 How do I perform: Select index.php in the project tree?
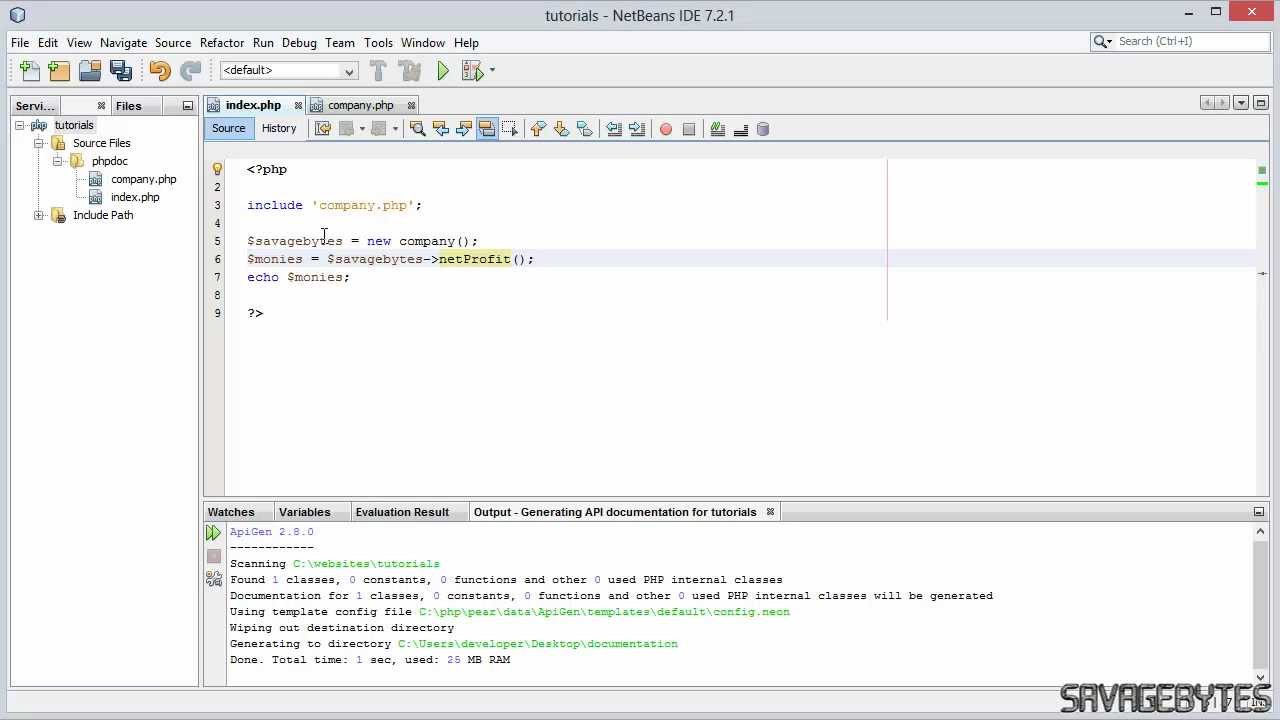pos(135,197)
